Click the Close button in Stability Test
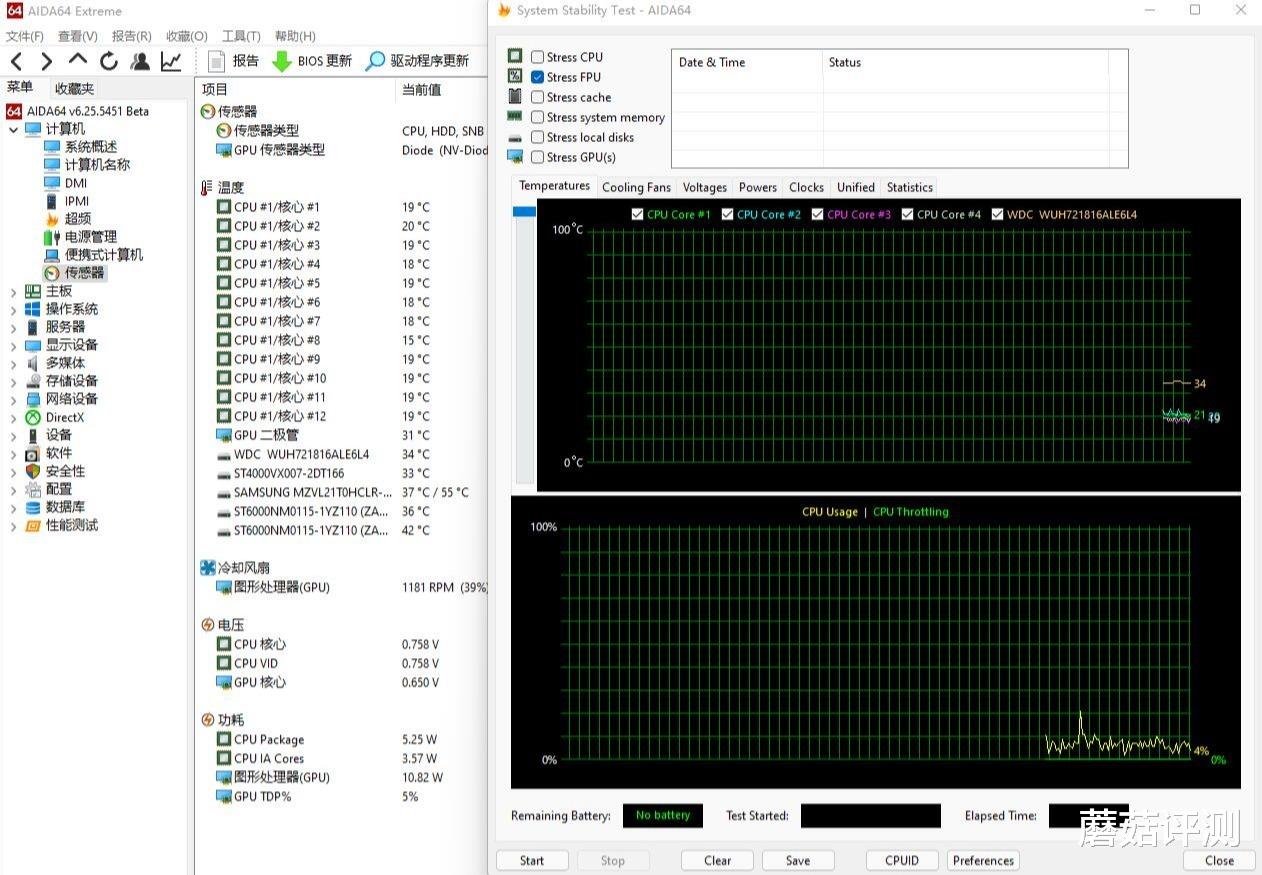Screen dimensions: 1262x875 pyautogui.click(x=1219, y=860)
